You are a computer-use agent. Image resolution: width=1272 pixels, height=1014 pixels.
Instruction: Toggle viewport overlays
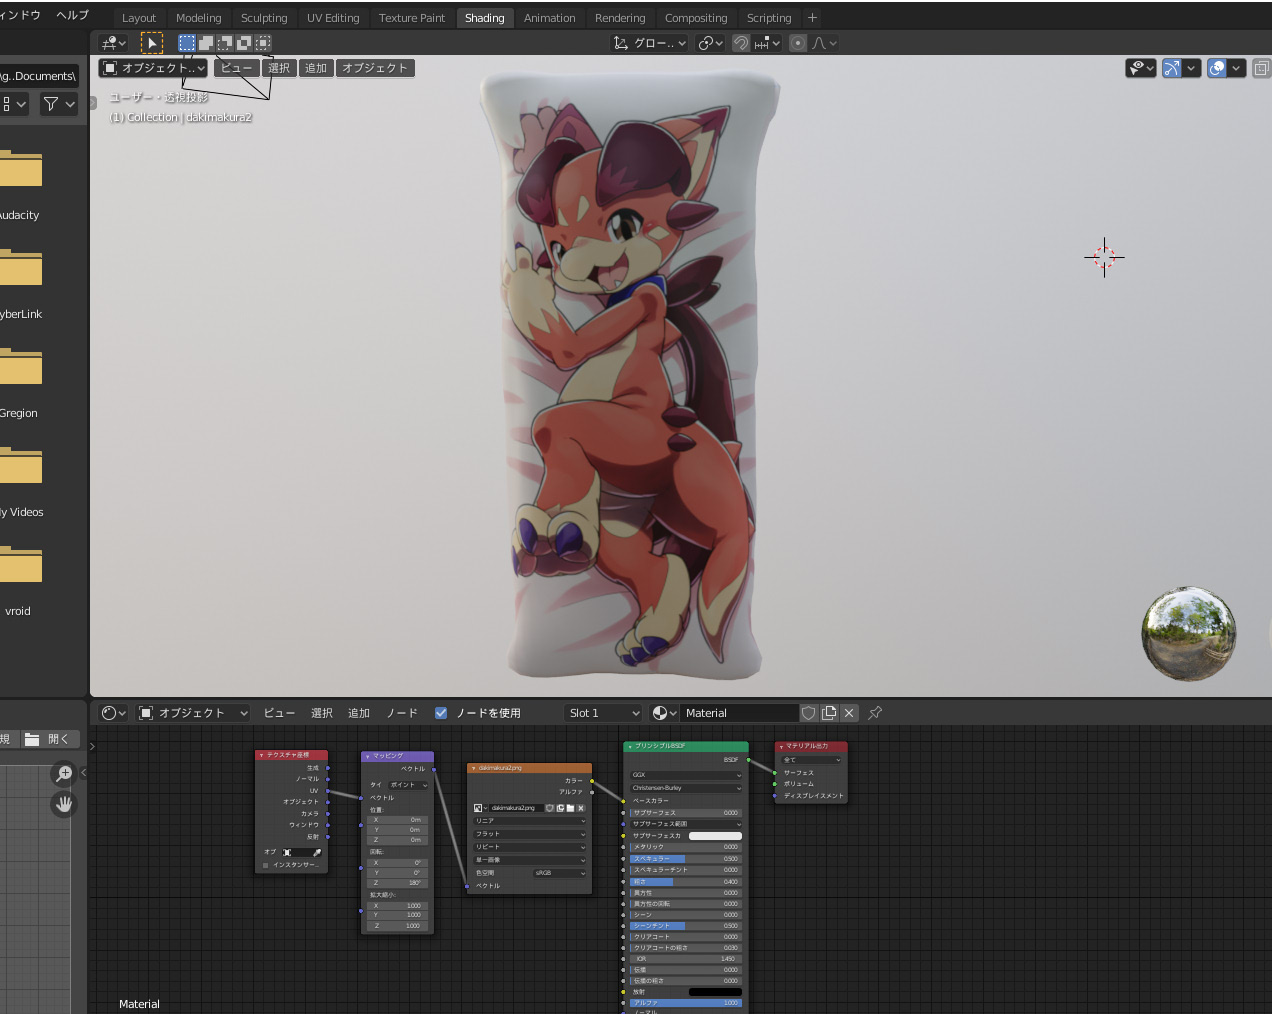[x=1217, y=68]
